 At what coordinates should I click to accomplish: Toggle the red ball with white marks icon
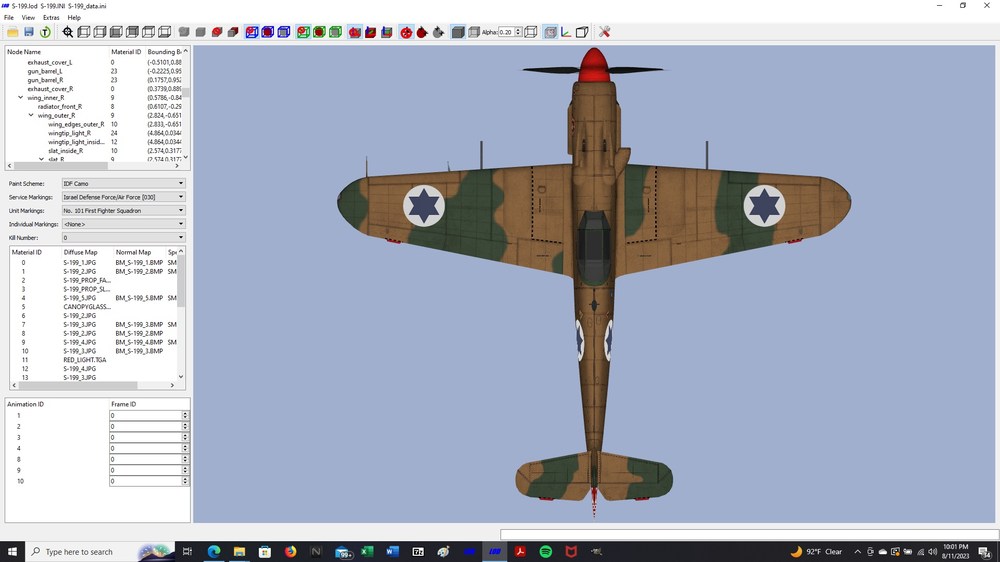click(406, 32)
